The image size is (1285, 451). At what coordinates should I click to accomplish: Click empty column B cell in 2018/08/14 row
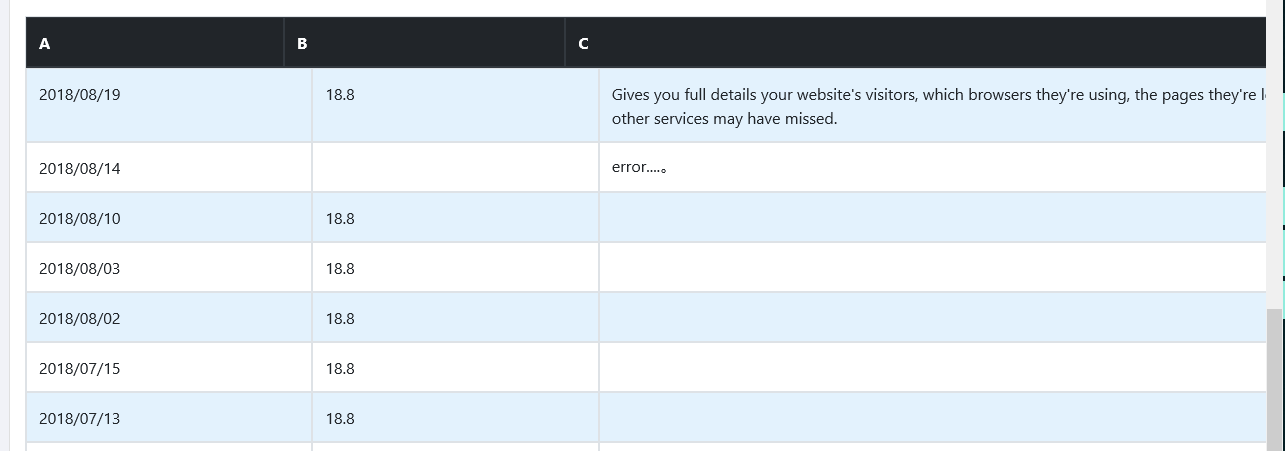coord(455,168)
